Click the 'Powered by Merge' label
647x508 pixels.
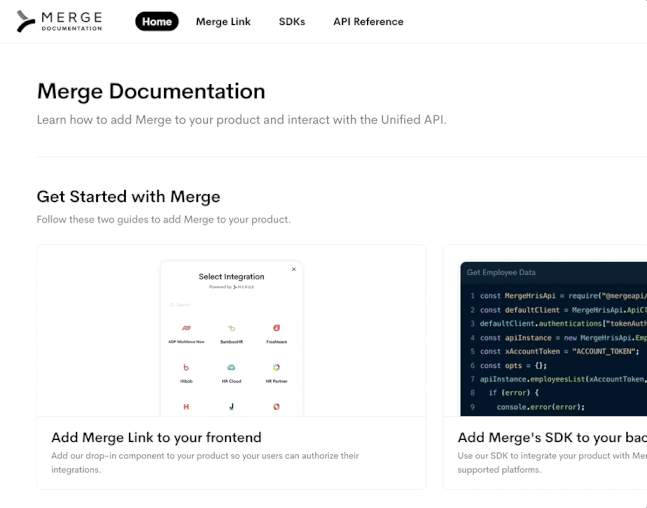(231, 287)
